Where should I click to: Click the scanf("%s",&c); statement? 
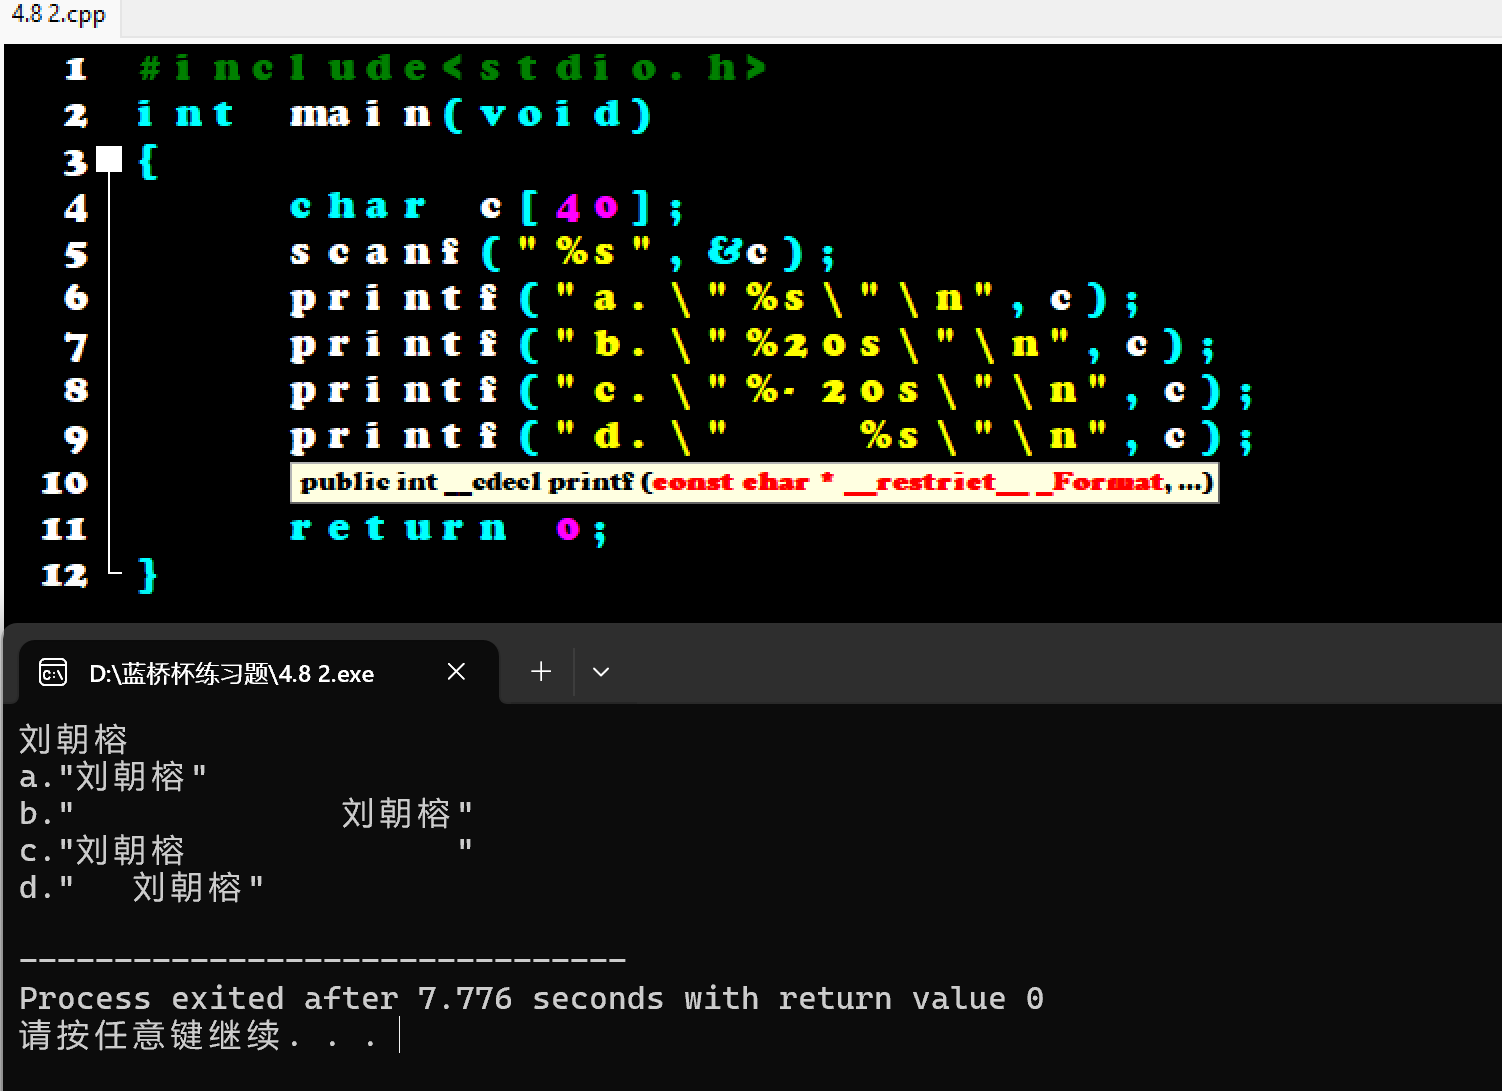pos(561,252)
